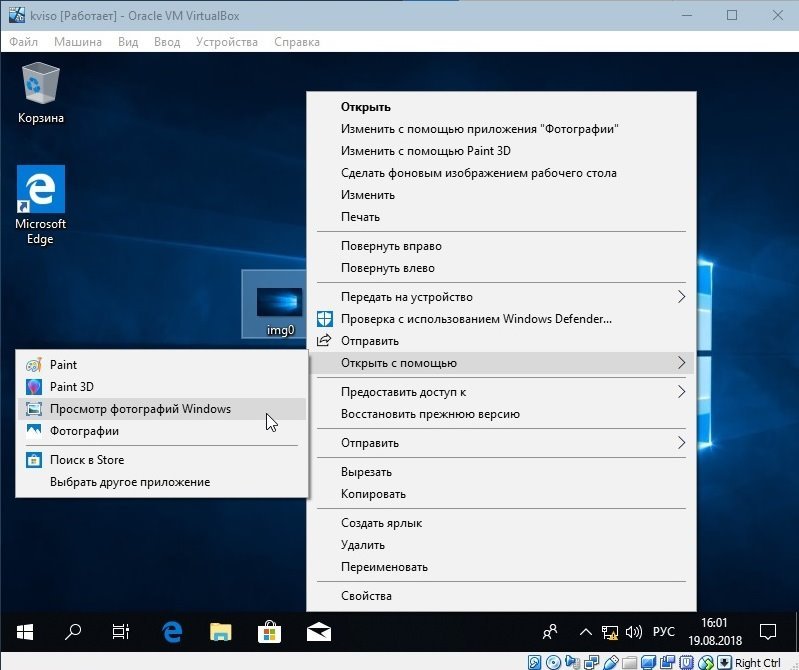Click the USB devices indicator in VirtualBox status bar
The height and width of the screenshot is (670, 799).
tap(611, 662)
